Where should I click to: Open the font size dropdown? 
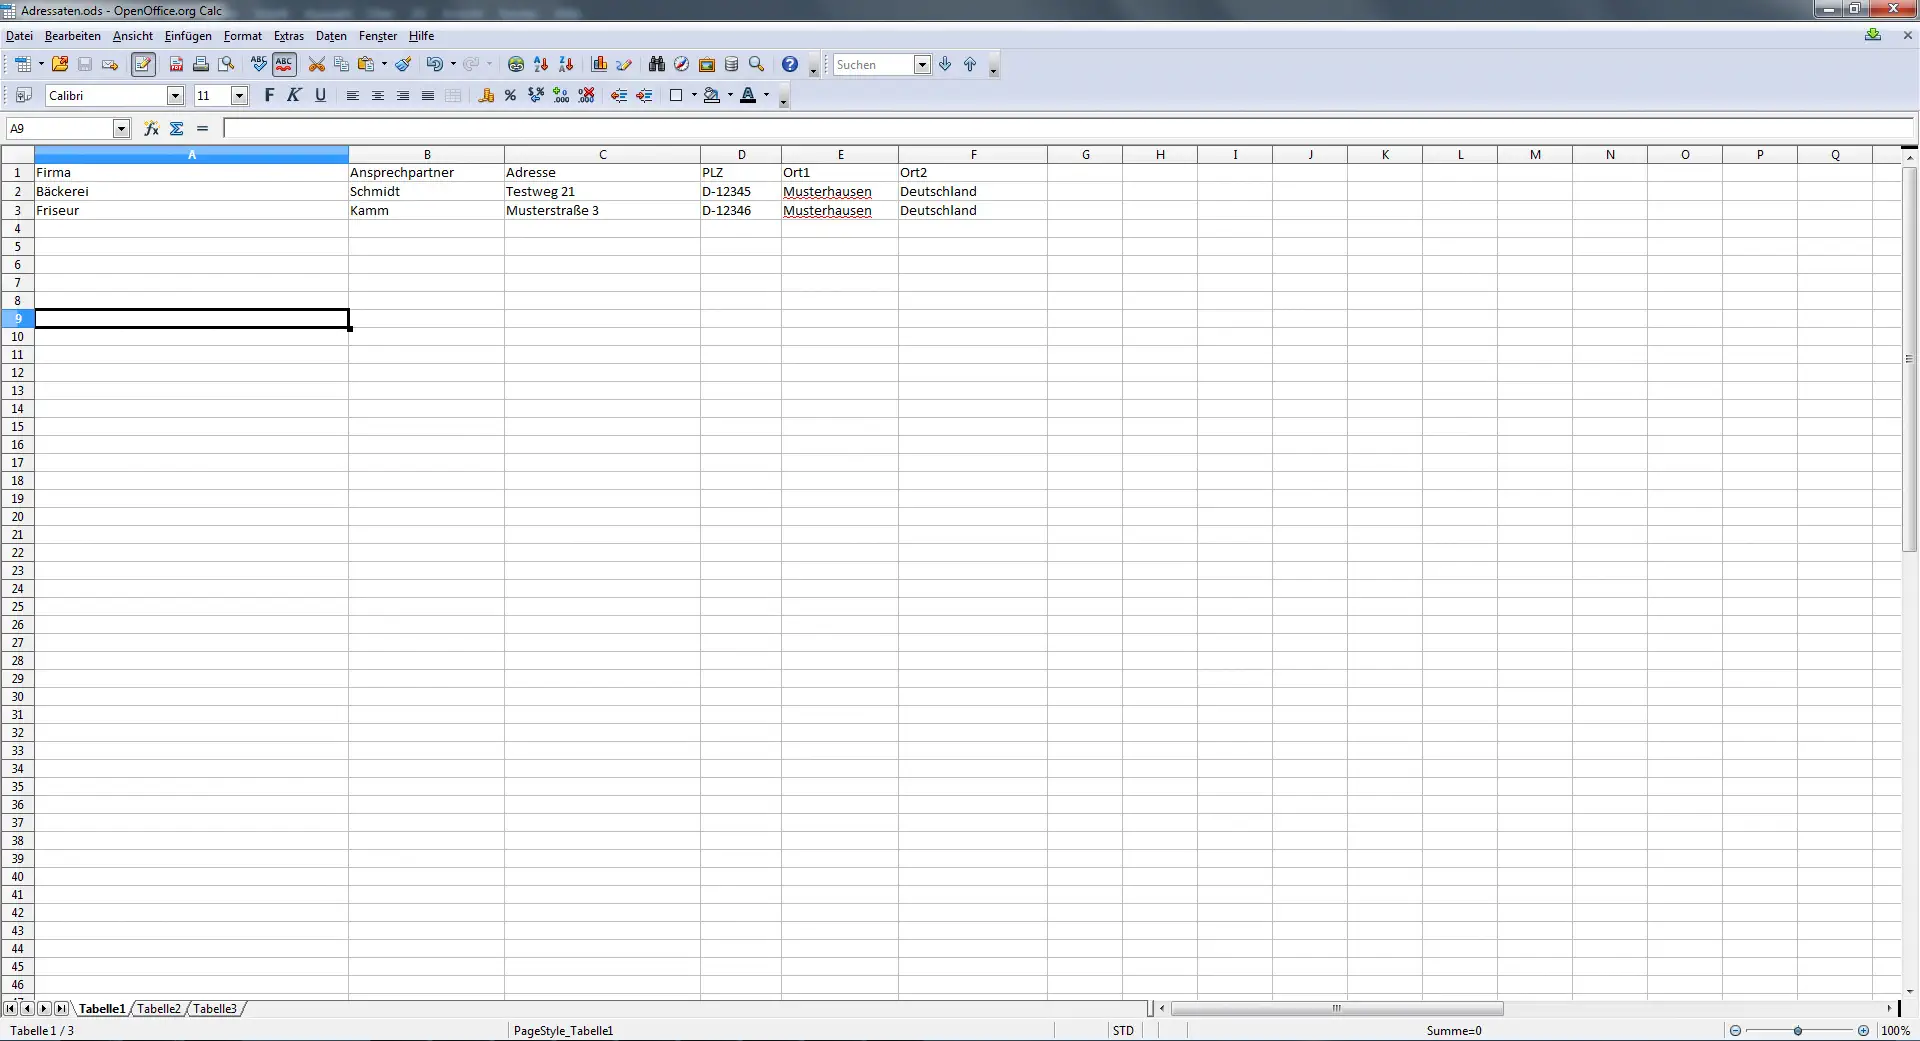(239, 96)
